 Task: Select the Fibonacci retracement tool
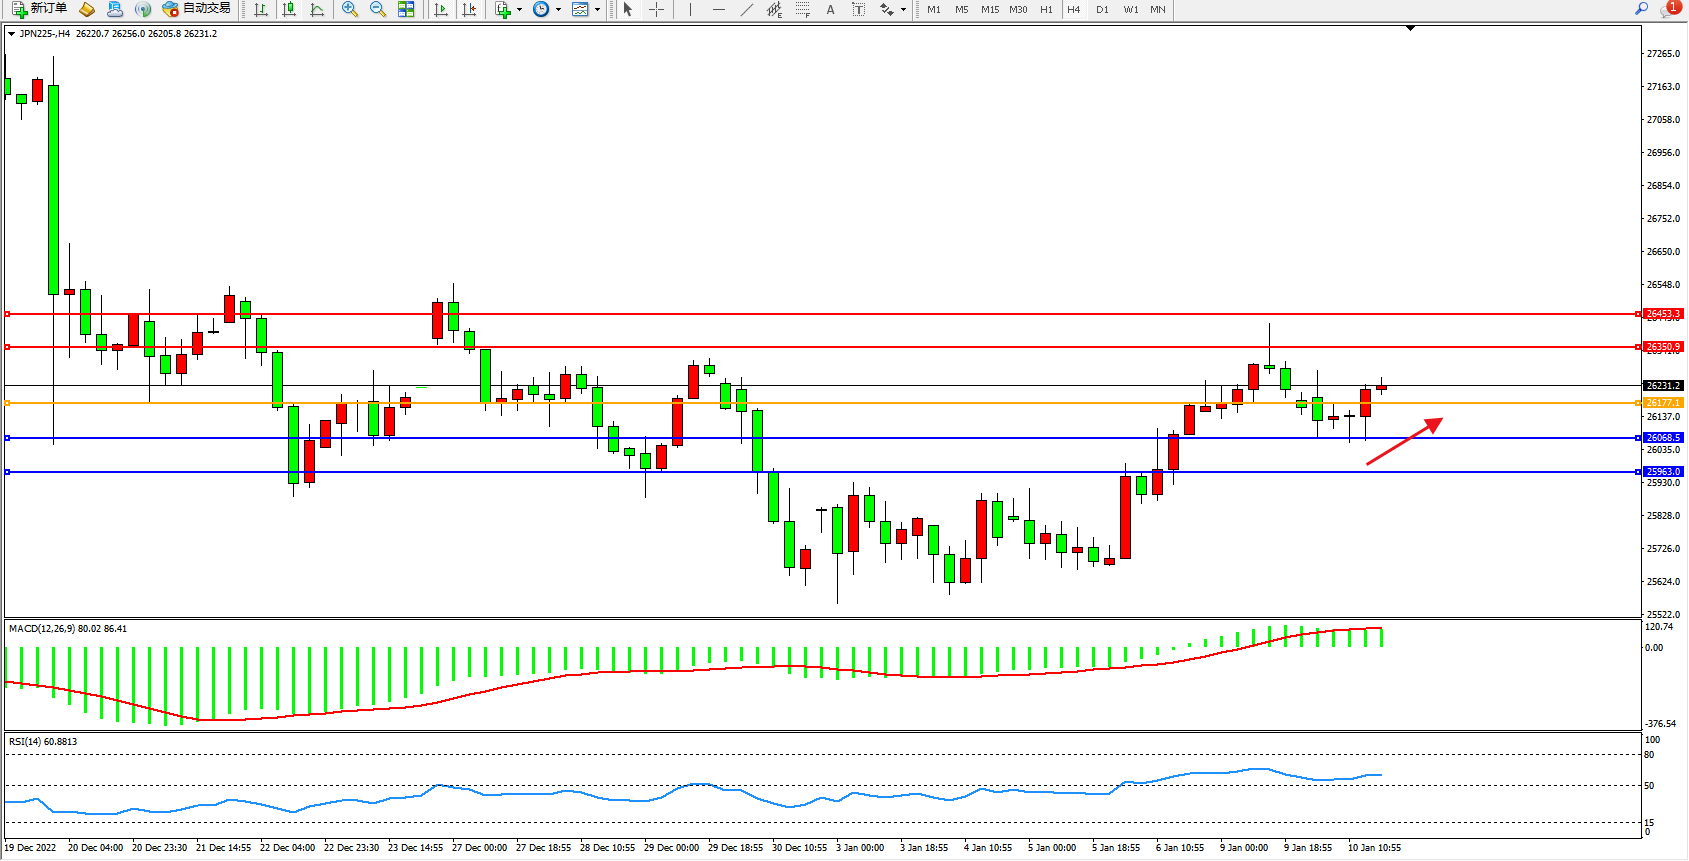(x=802, y=9)
